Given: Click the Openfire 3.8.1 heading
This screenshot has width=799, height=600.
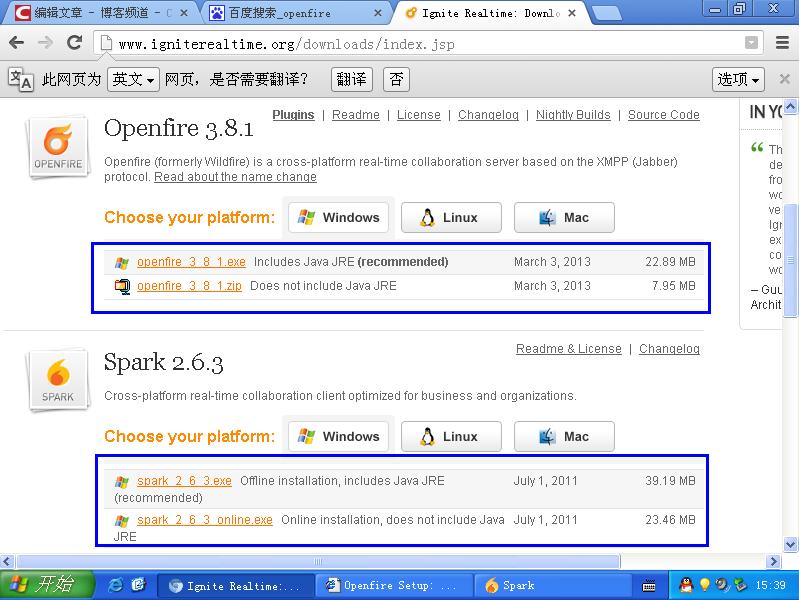Looking at the screenshot, I should (179, 128).
